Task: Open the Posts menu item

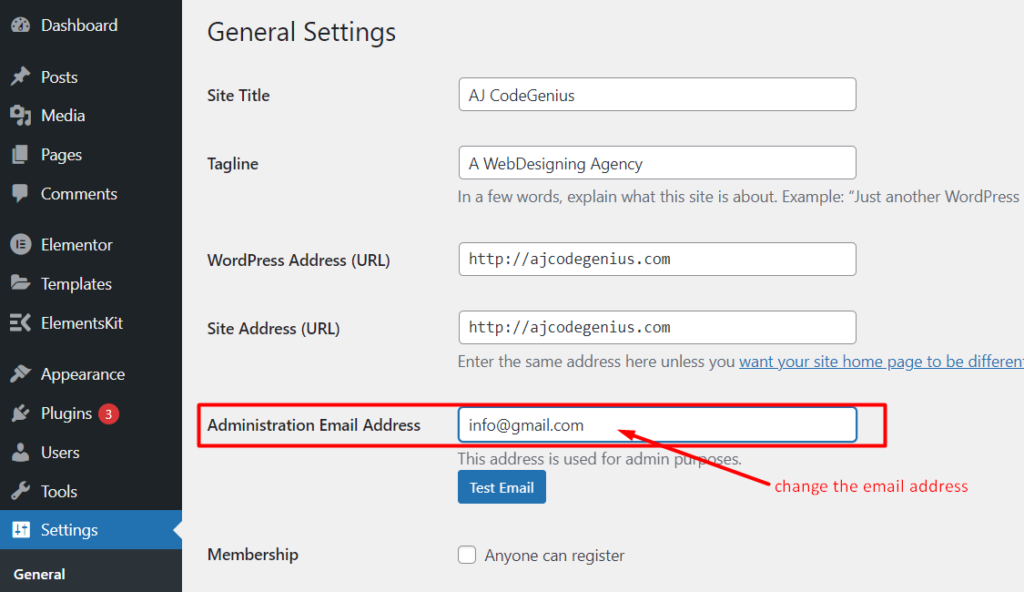Action: point(59,77)
